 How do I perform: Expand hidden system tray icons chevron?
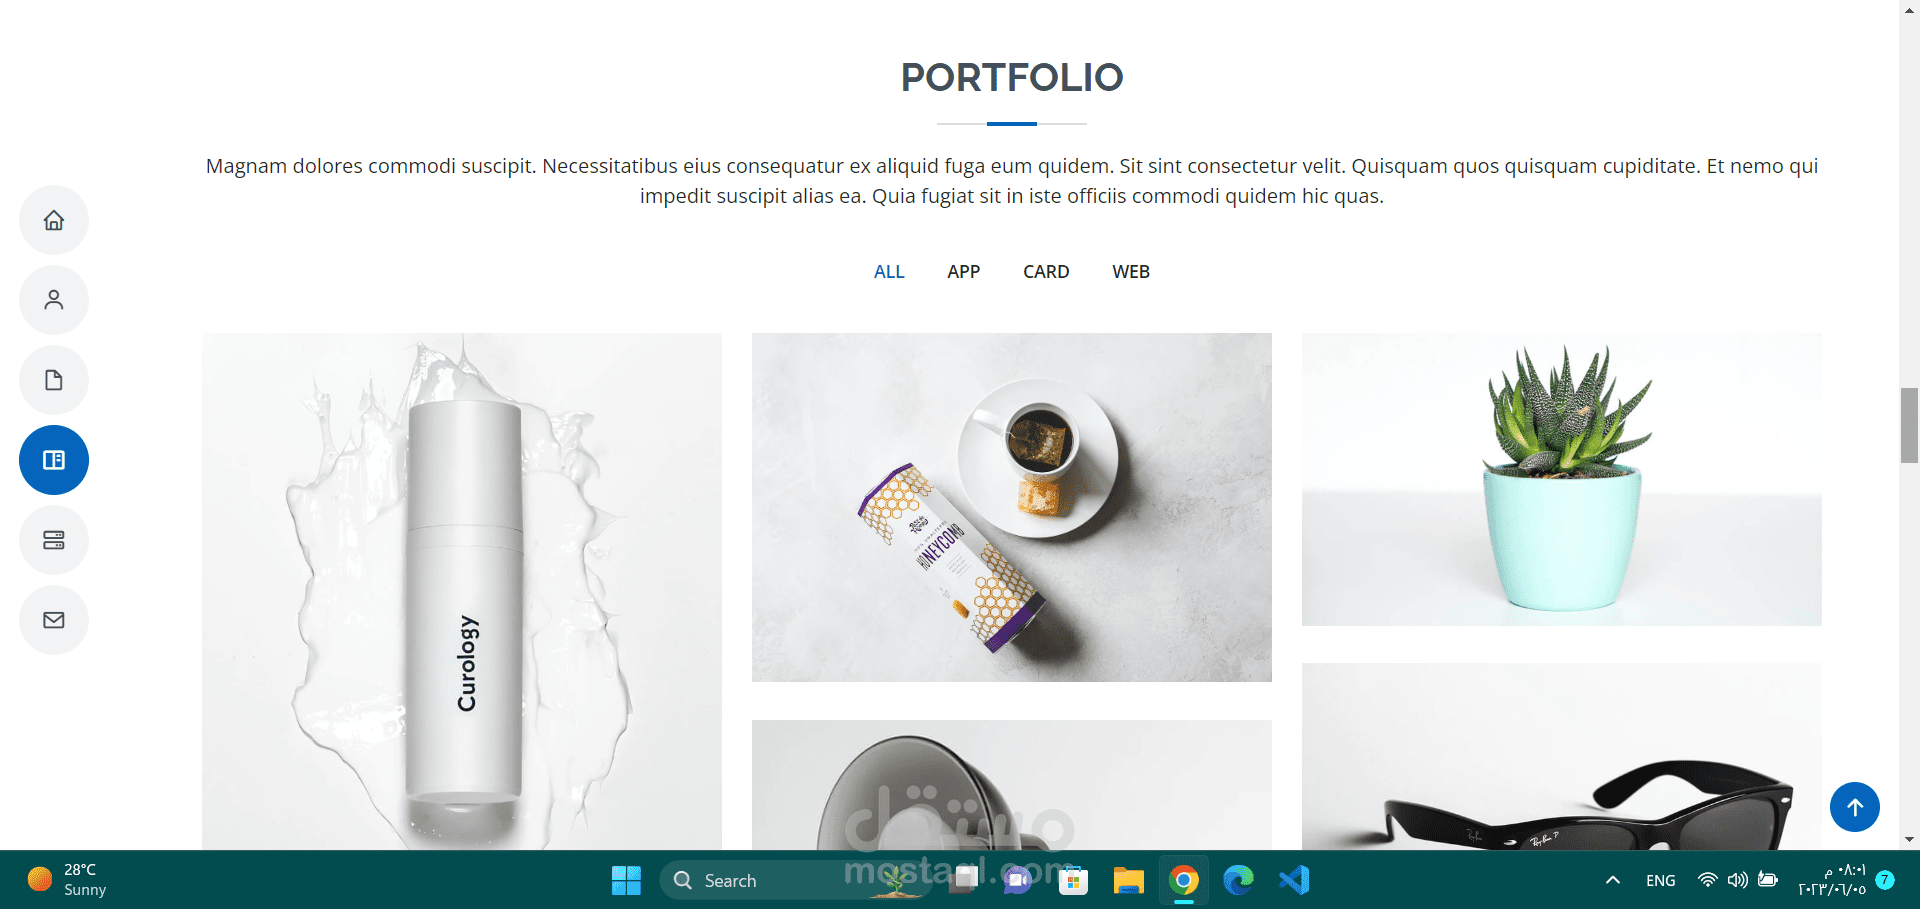(x=1612, y=880)
